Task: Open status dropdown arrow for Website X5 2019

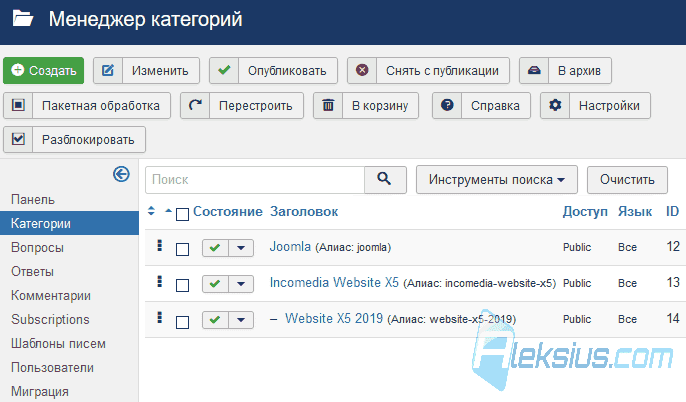Action: coord(241,320)
